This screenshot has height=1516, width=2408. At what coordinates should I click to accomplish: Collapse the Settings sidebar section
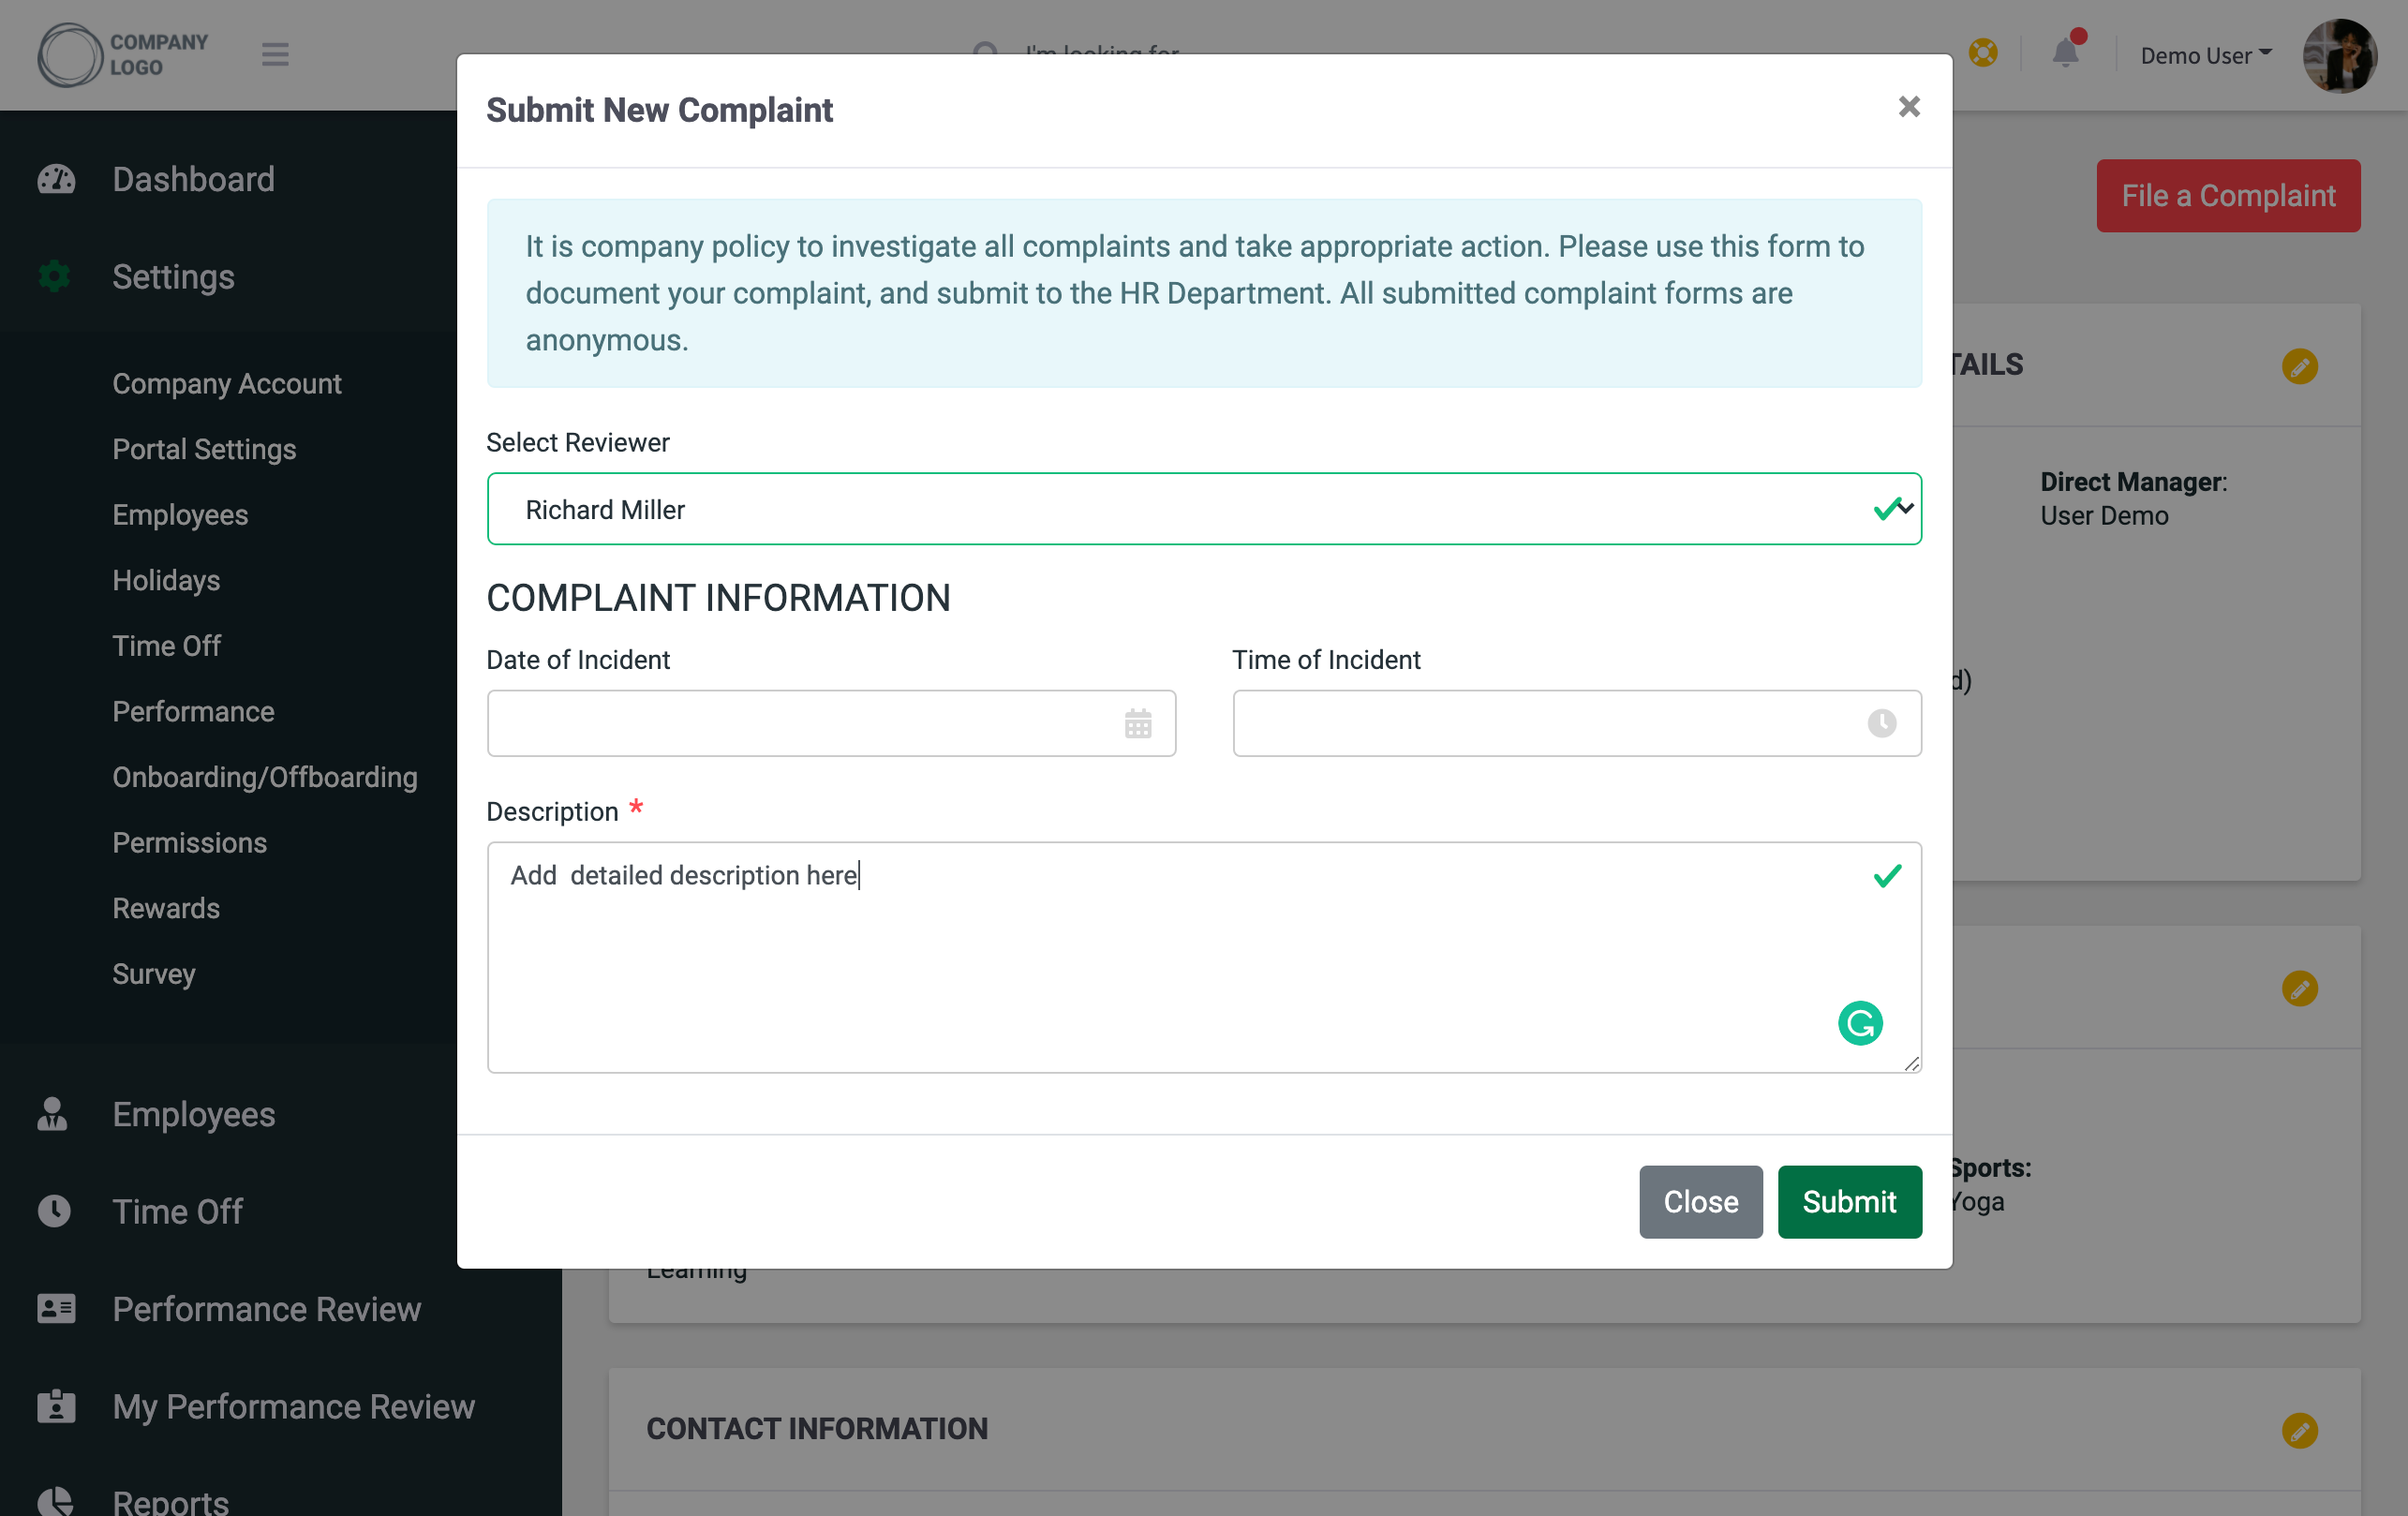tap(173, 276)
